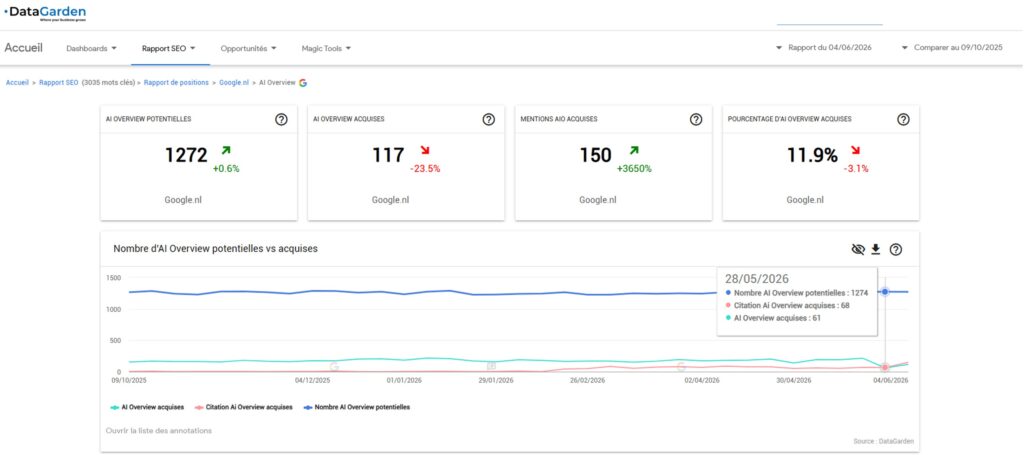Click Rapport SEO breadcrumb link
Viewport: 1024px width, 455px height.
(x=59, y=83)
